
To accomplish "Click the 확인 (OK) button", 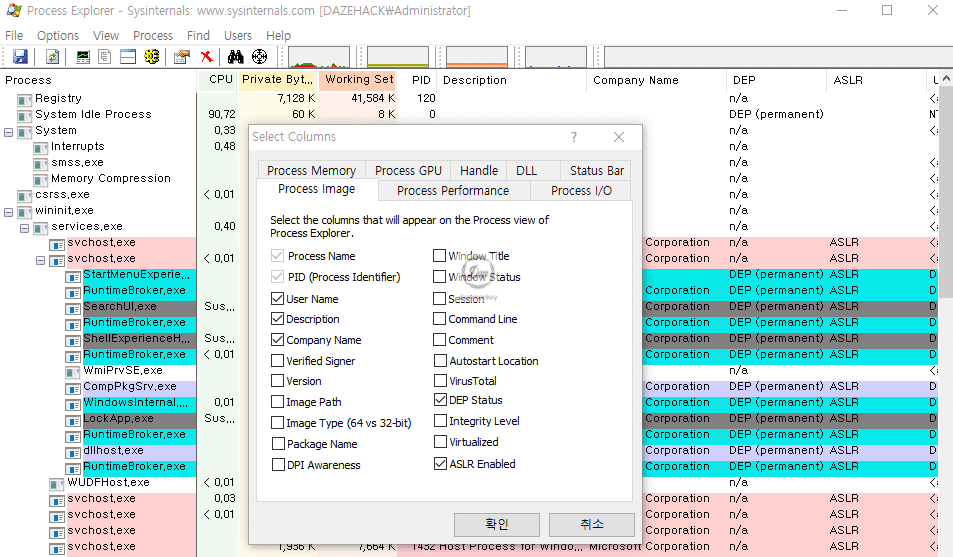I will coord(497,524).
